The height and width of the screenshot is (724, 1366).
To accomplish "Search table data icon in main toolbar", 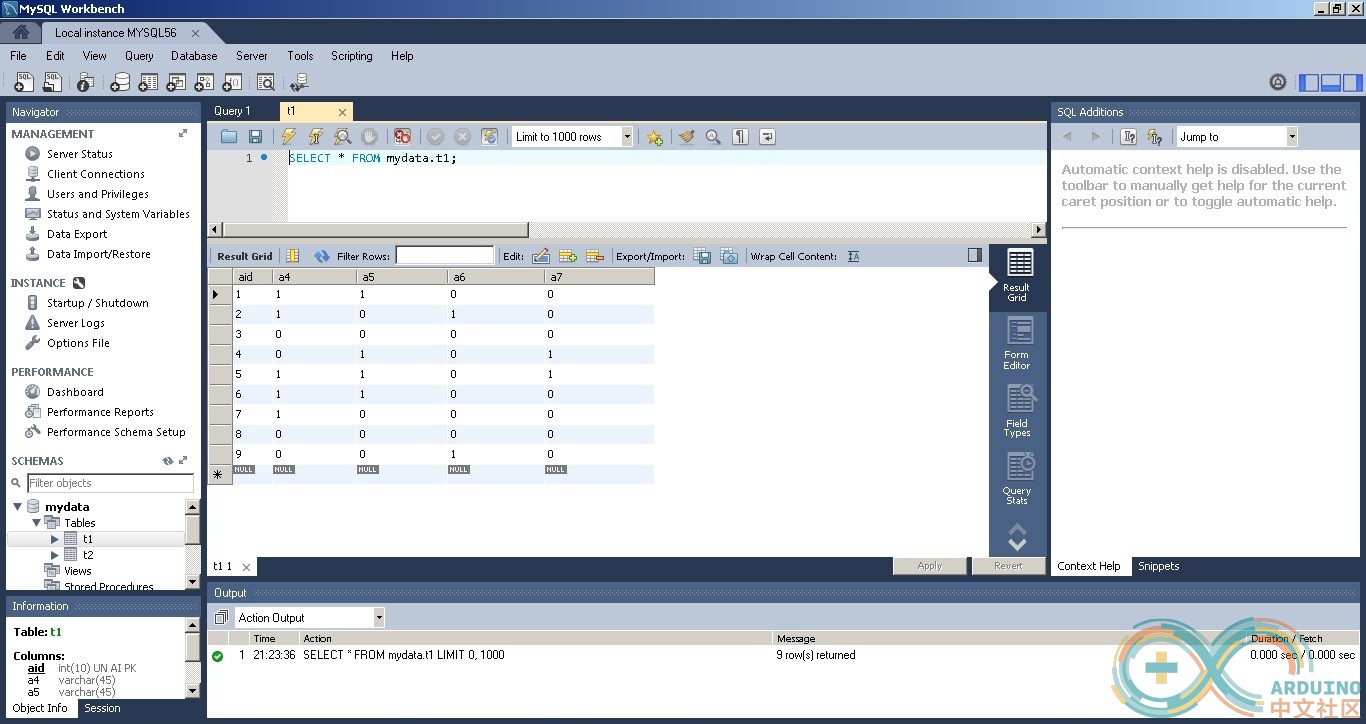I will coord(265,82).
